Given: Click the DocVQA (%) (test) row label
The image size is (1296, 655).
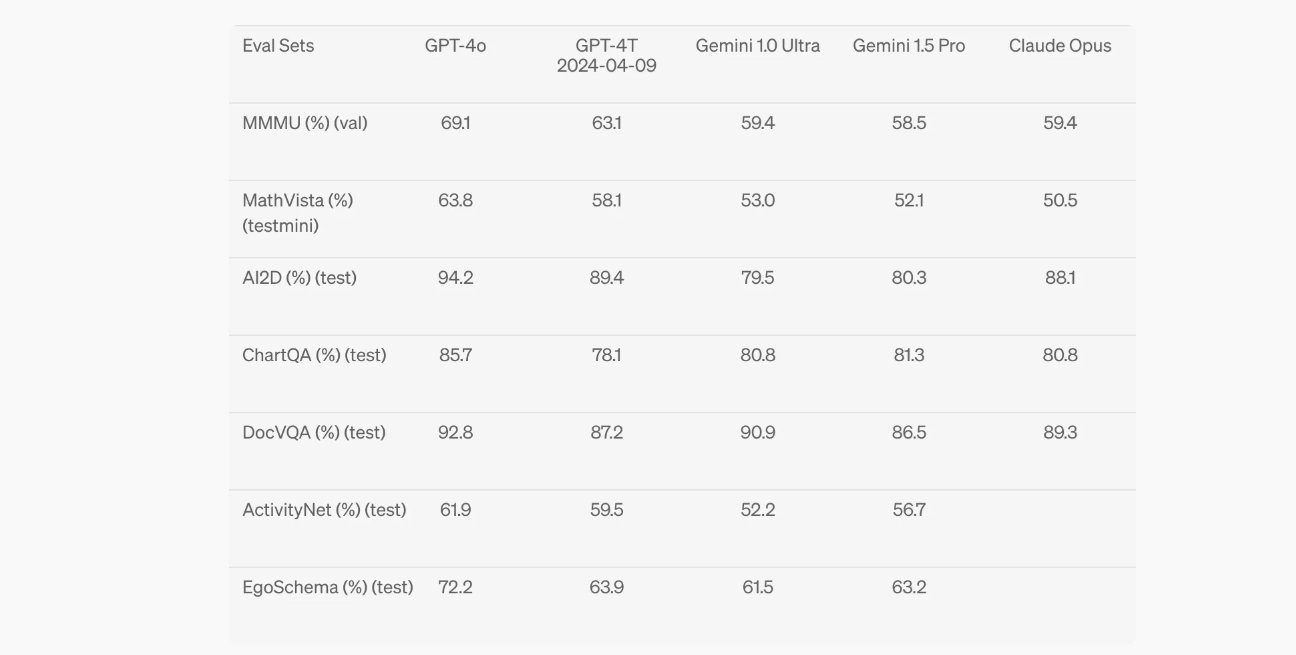Looking at the screenshot, I should pyautogui.click(x=314, y=433).
